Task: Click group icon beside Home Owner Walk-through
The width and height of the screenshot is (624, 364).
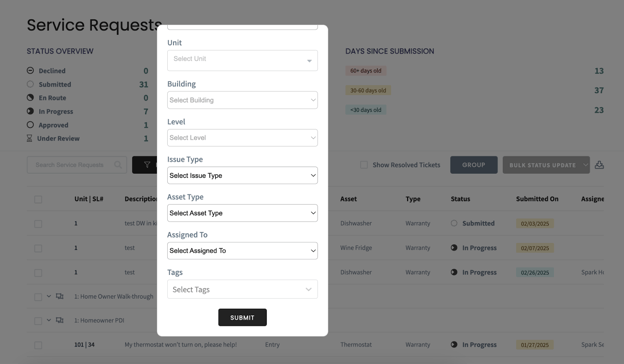Action: pyautogui.click(x=60, y=296)
